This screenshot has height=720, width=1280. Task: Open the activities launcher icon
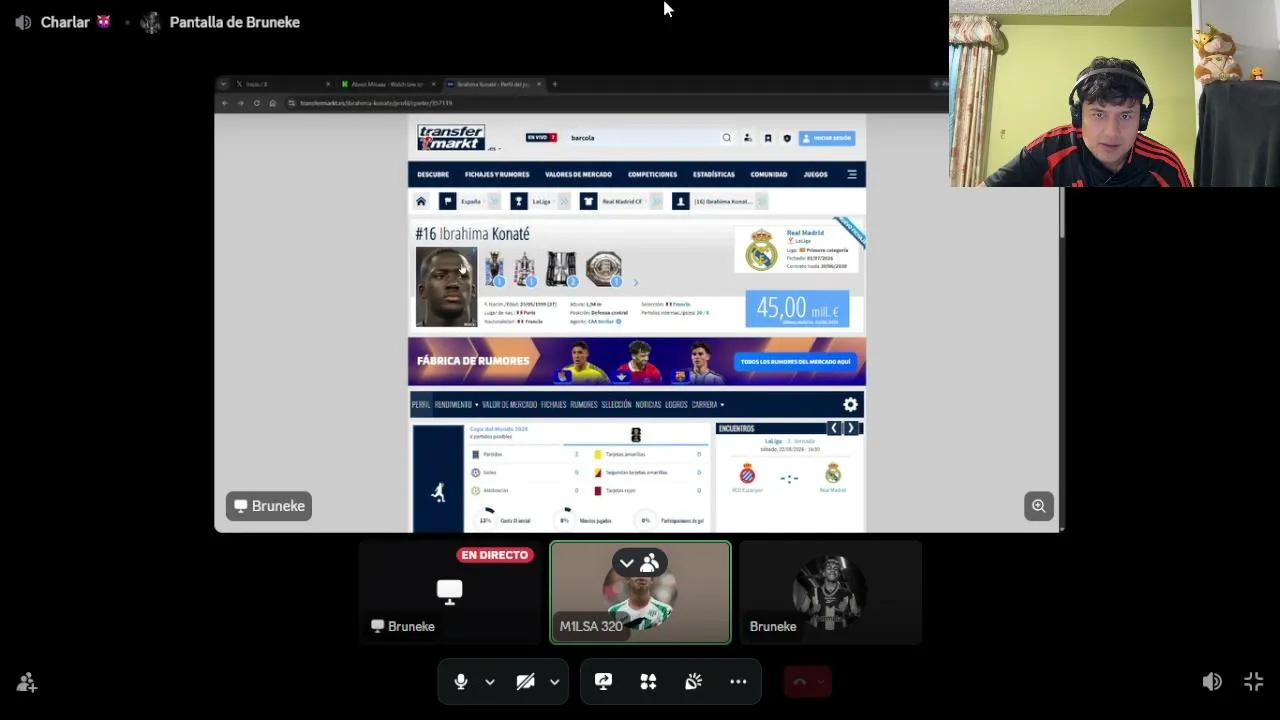pos(648,682)
